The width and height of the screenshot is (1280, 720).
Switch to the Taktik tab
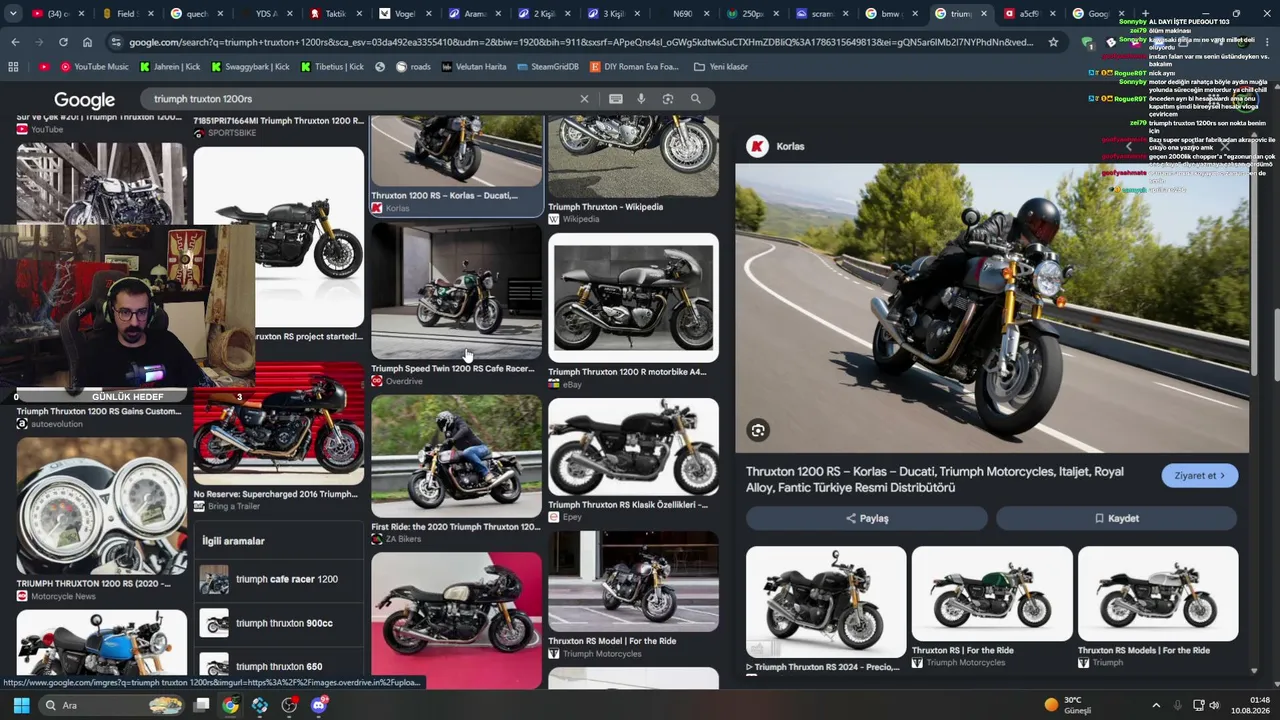(x=334, y=14)
